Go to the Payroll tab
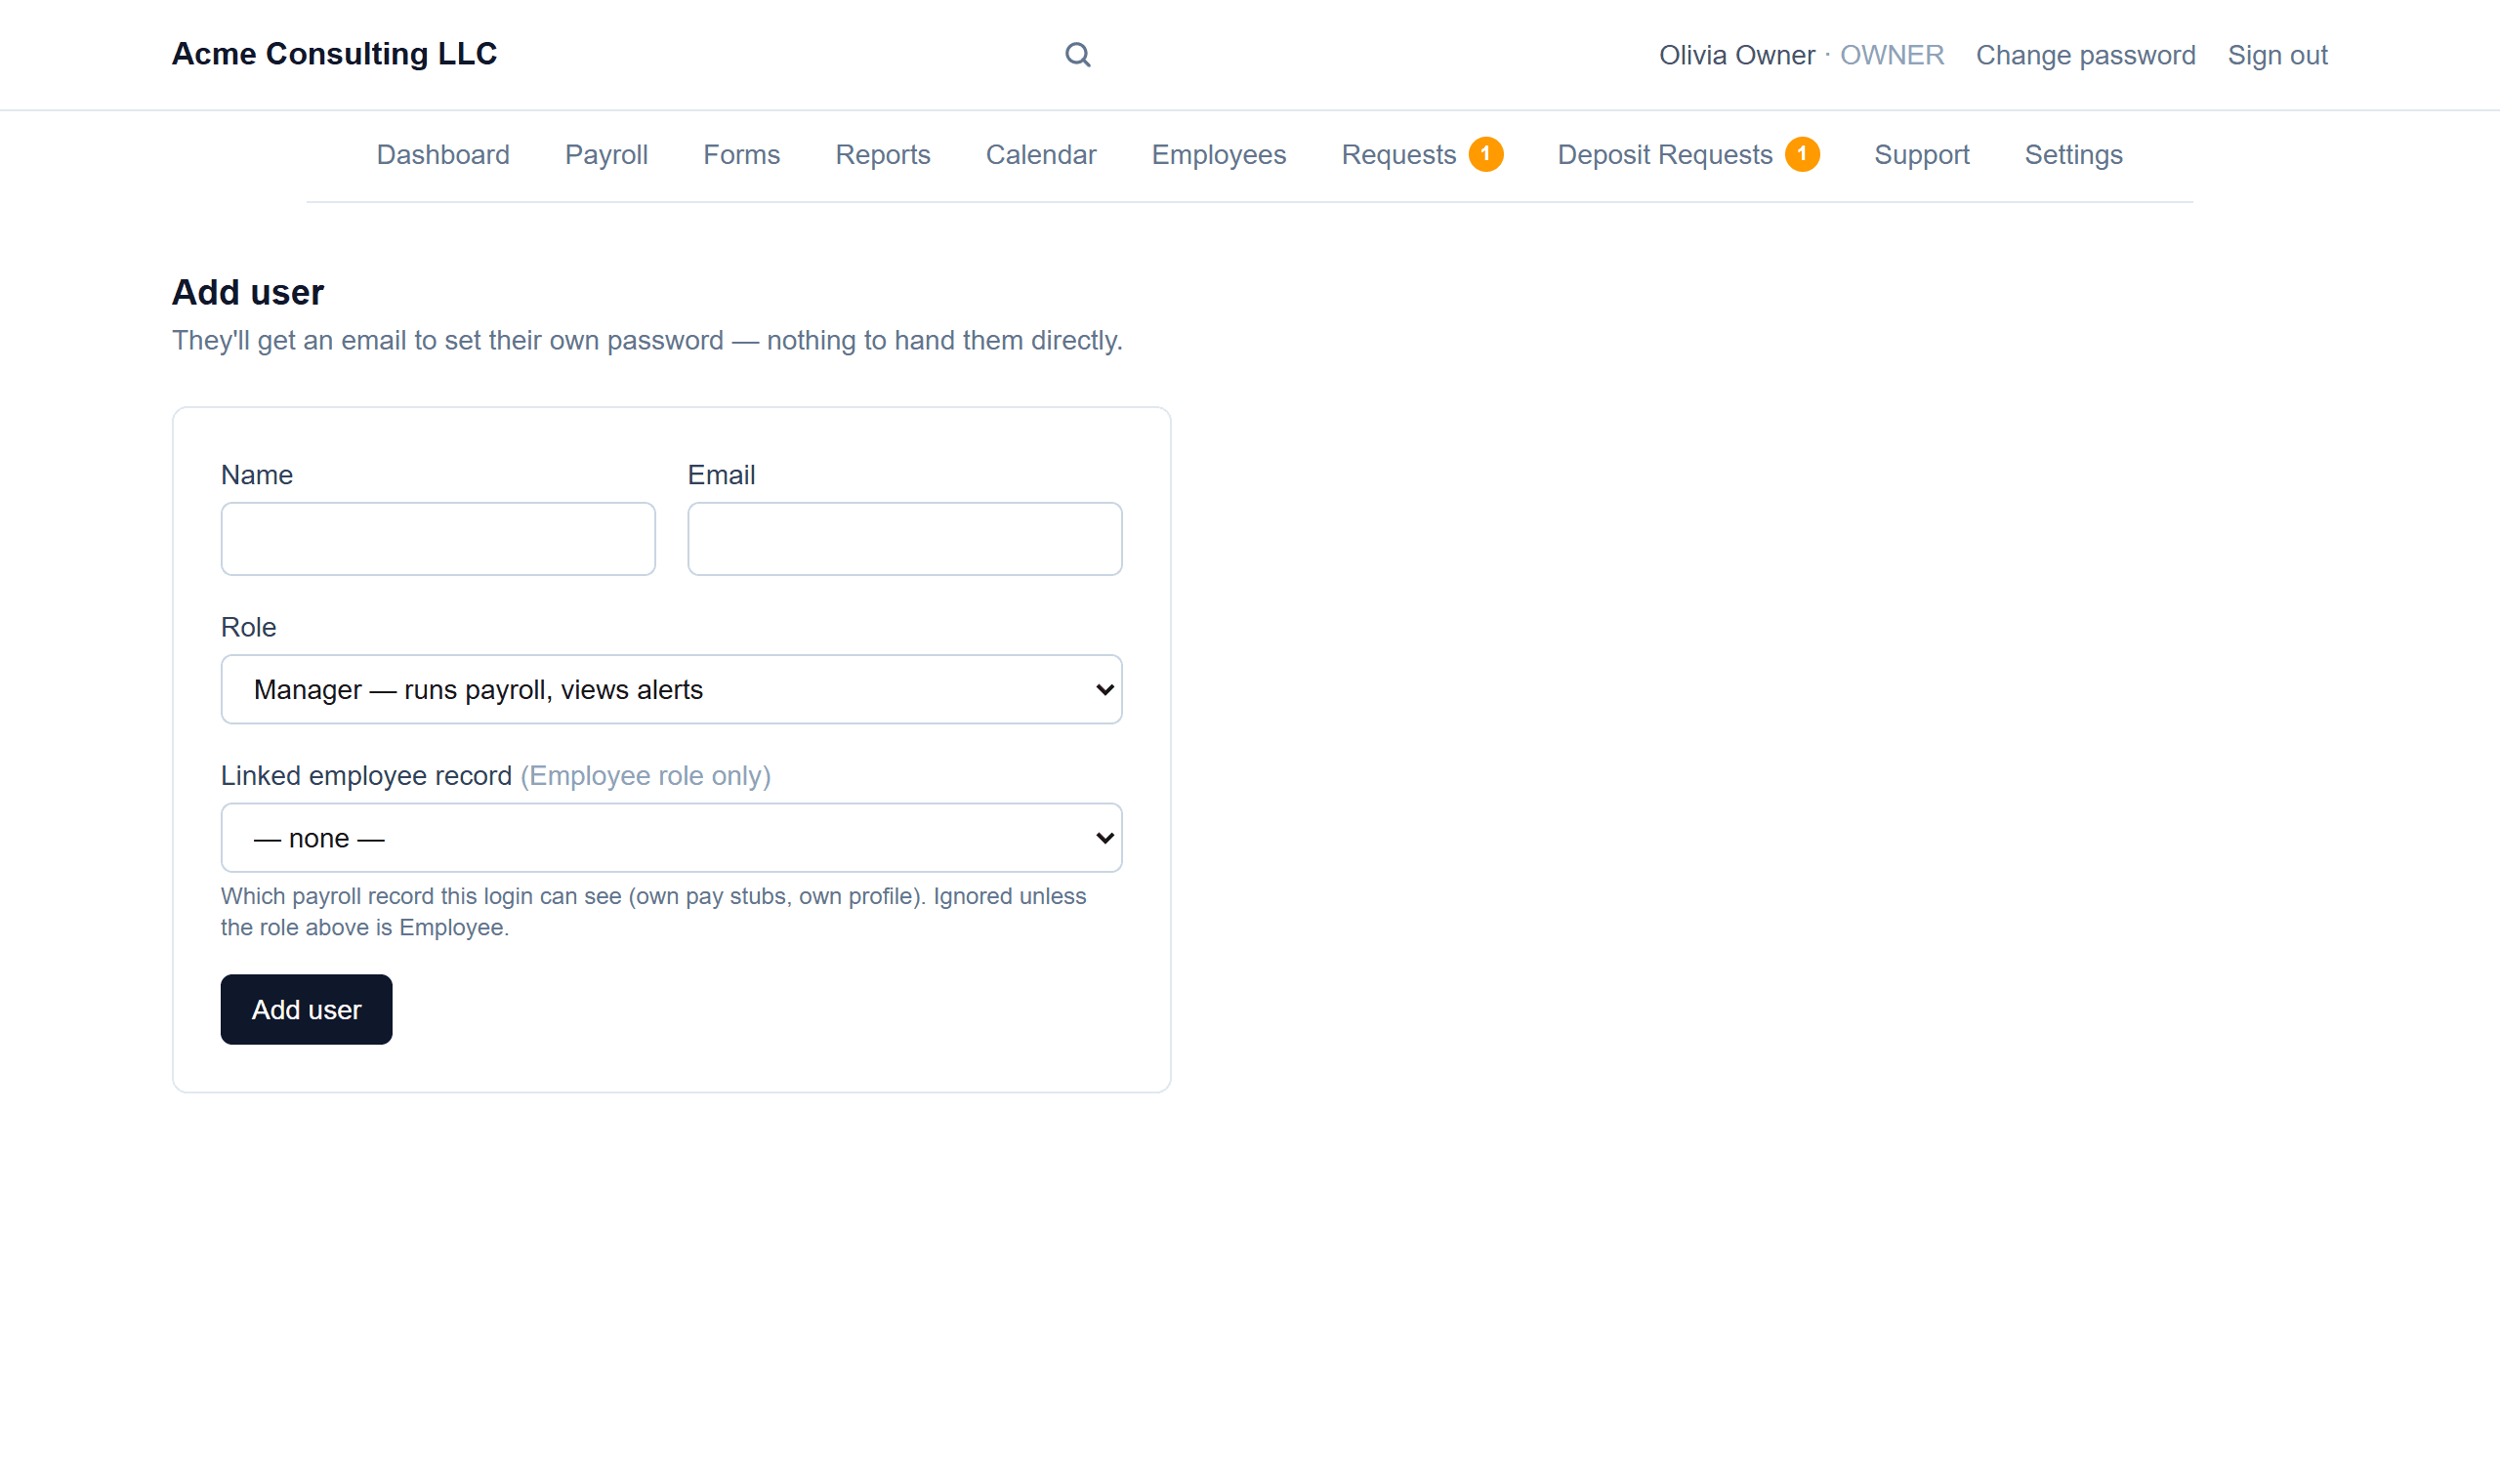This screenshot has height=1484, width=2500. pos(606,155)
